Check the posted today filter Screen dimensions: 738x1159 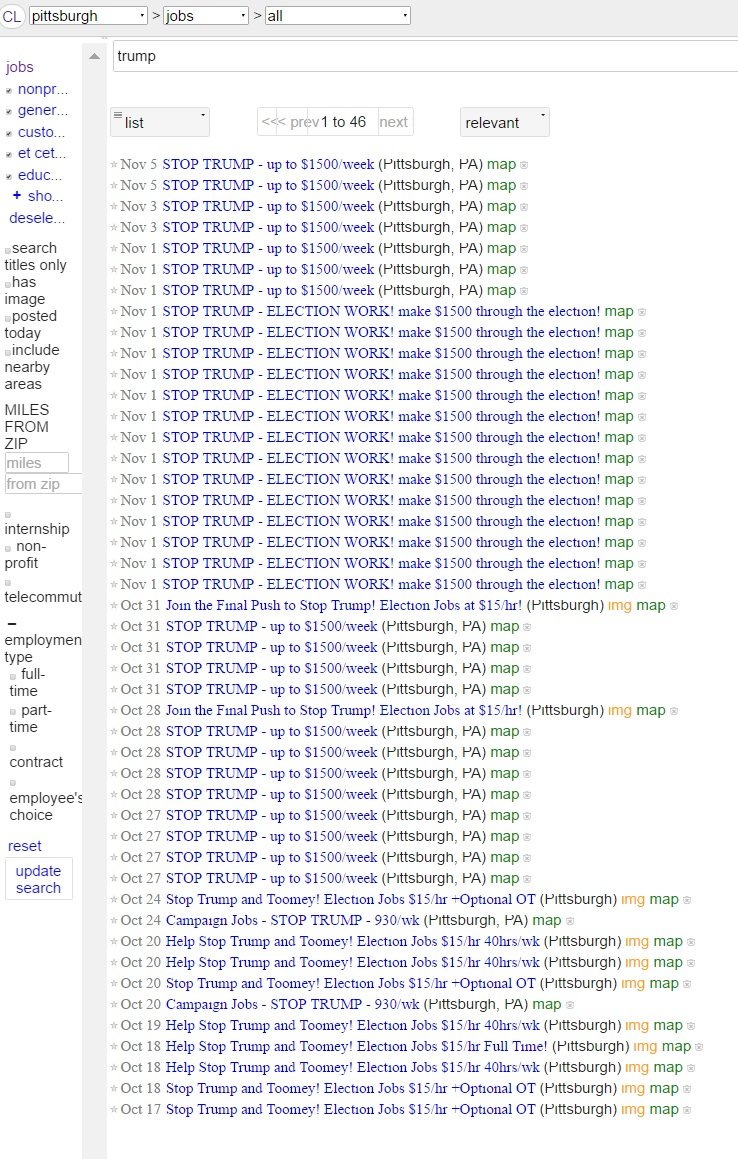tap(8, 319)
